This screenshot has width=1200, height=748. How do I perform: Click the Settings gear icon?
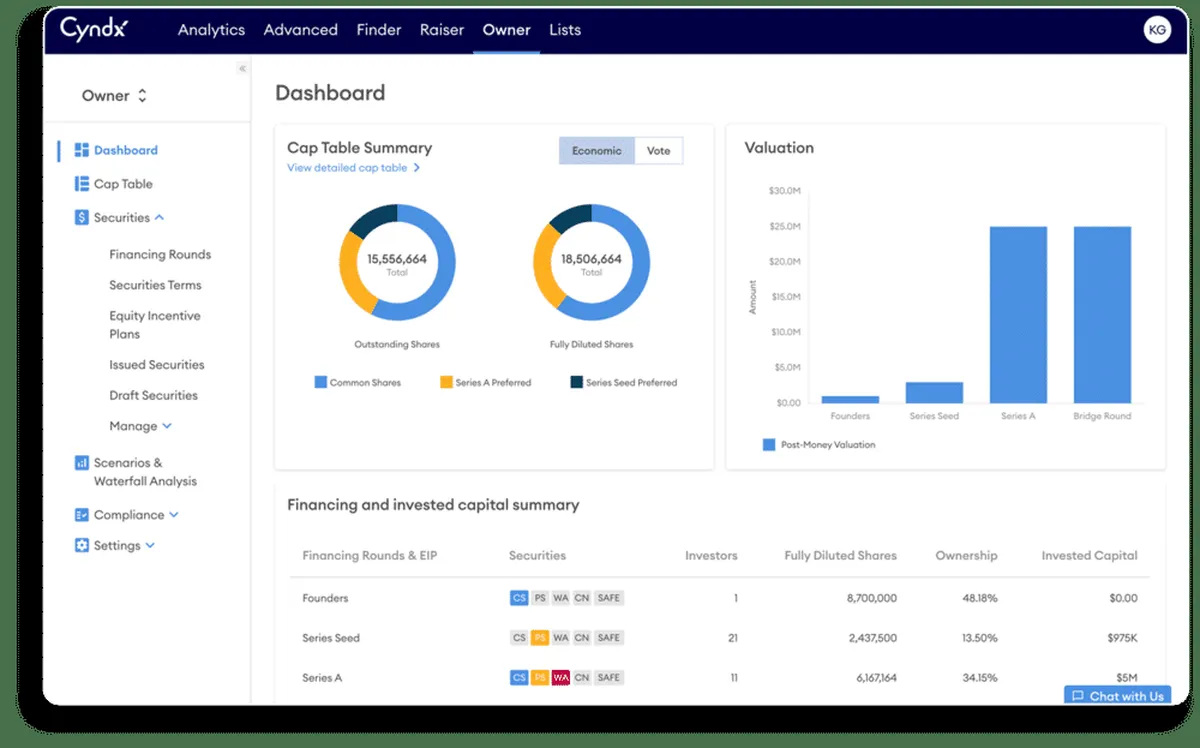(82, 546)
